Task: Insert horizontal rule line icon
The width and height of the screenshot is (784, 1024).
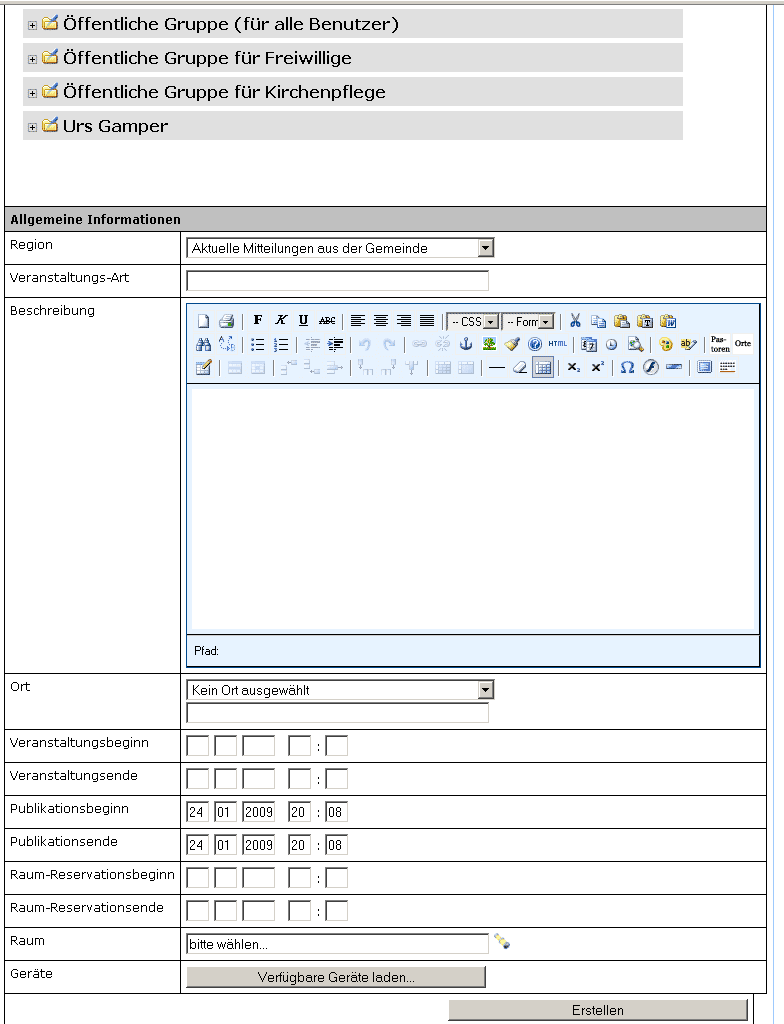Action: (496, 367)
